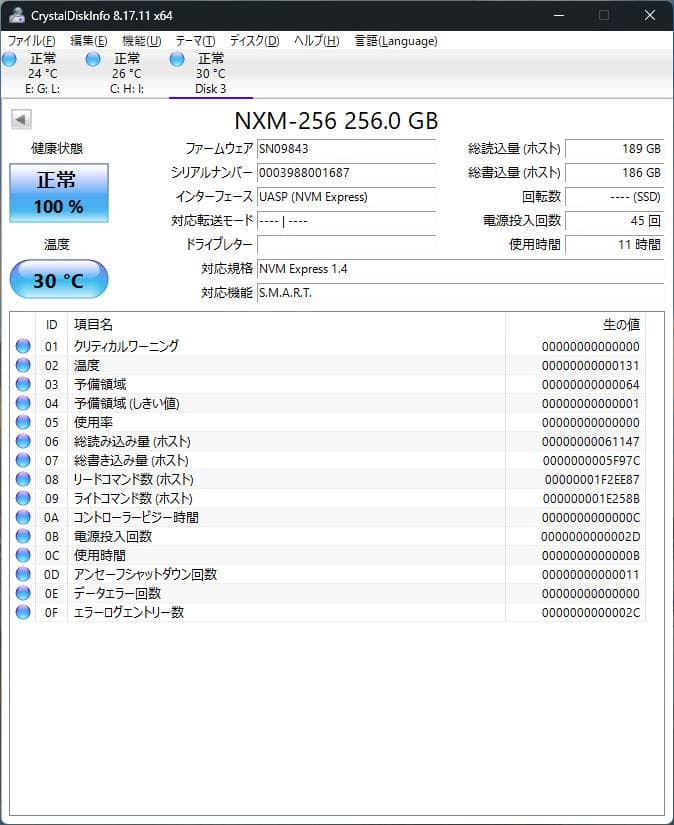Screen dimensions: 674x825
Task: Click the 項目名 column header
Action: click(286, 325)
